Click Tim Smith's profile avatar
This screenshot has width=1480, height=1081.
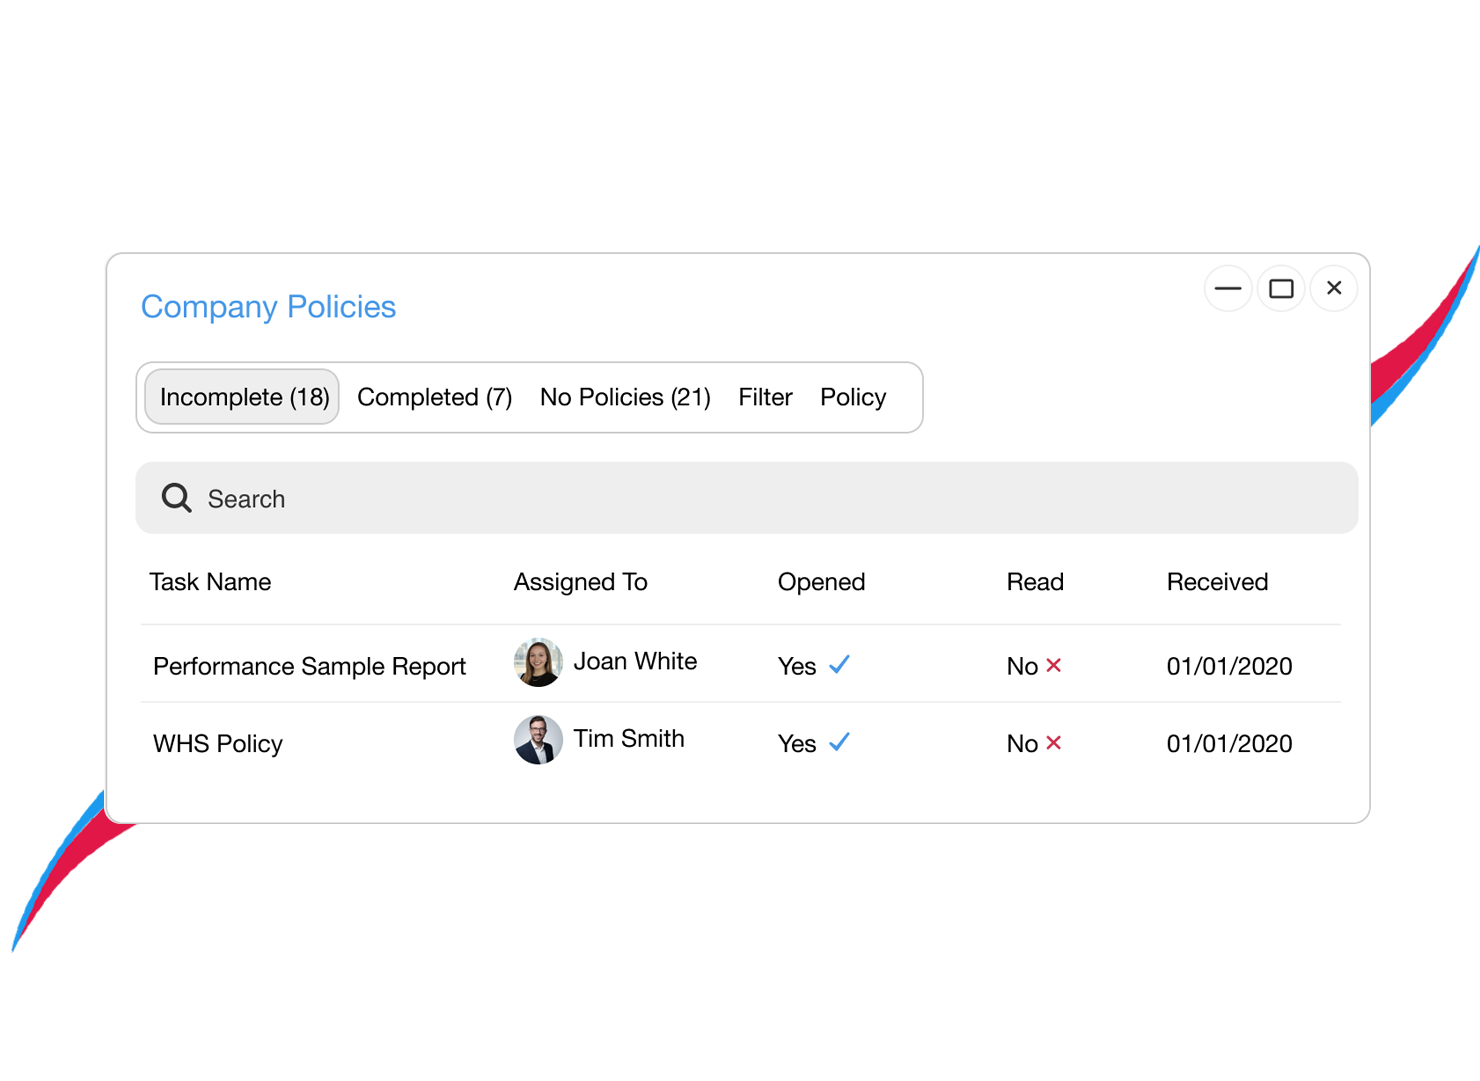(538, 740)
